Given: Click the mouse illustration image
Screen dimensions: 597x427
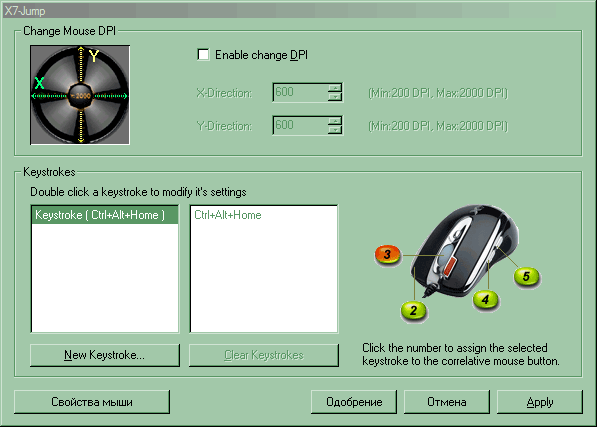Looking at the screenshot, I should [x=465, y=250].
